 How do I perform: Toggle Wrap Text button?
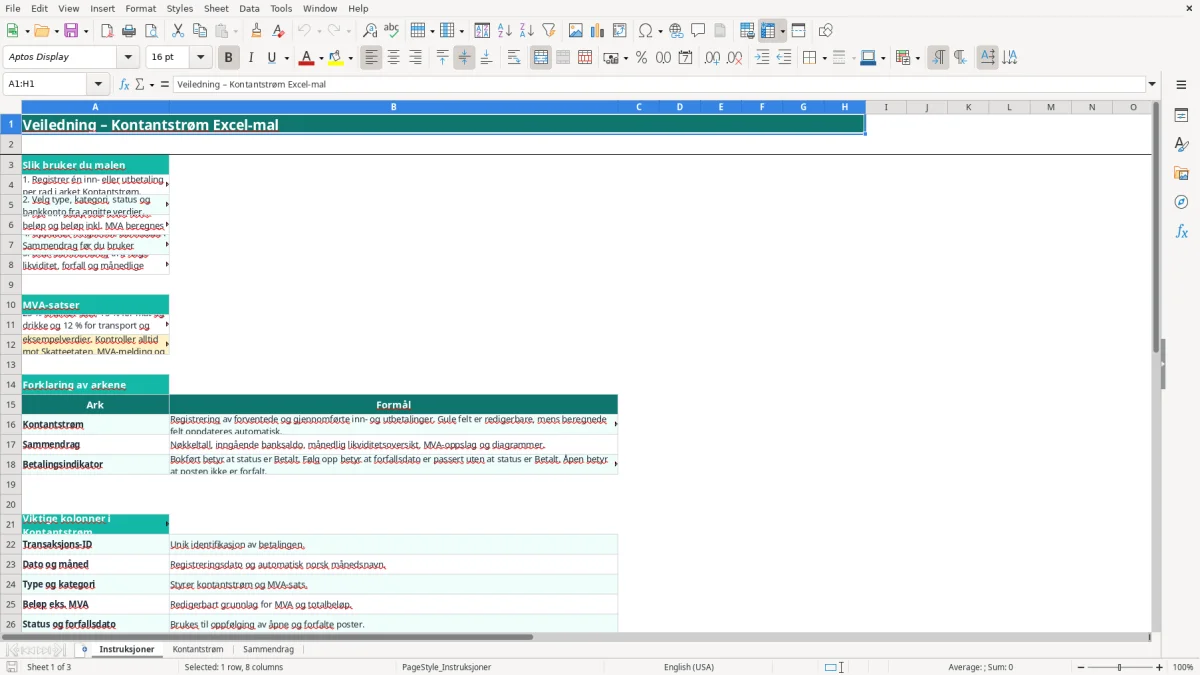coord(513,58)
